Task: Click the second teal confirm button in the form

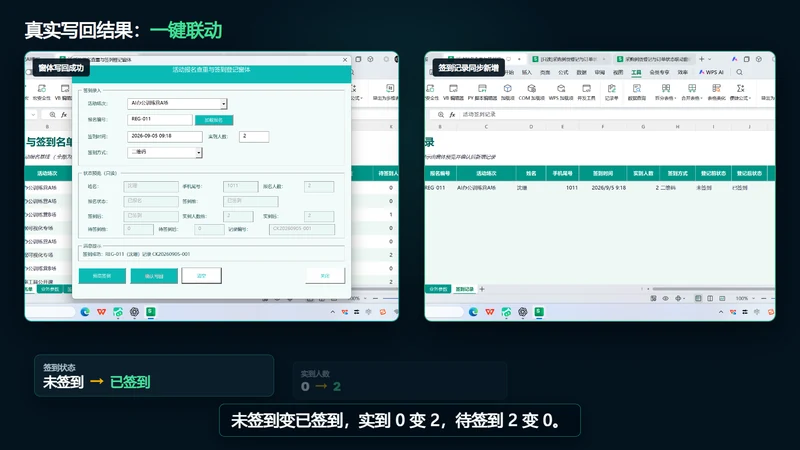Action: pyautogui.click(x=154, y=276)
